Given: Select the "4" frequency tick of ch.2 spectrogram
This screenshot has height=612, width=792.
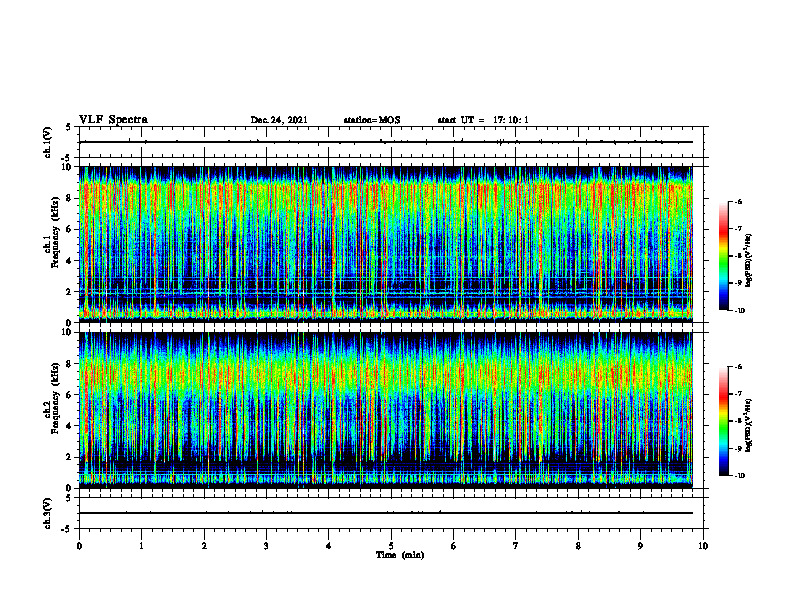Looking at the screenshot, I should click(70, 426).
